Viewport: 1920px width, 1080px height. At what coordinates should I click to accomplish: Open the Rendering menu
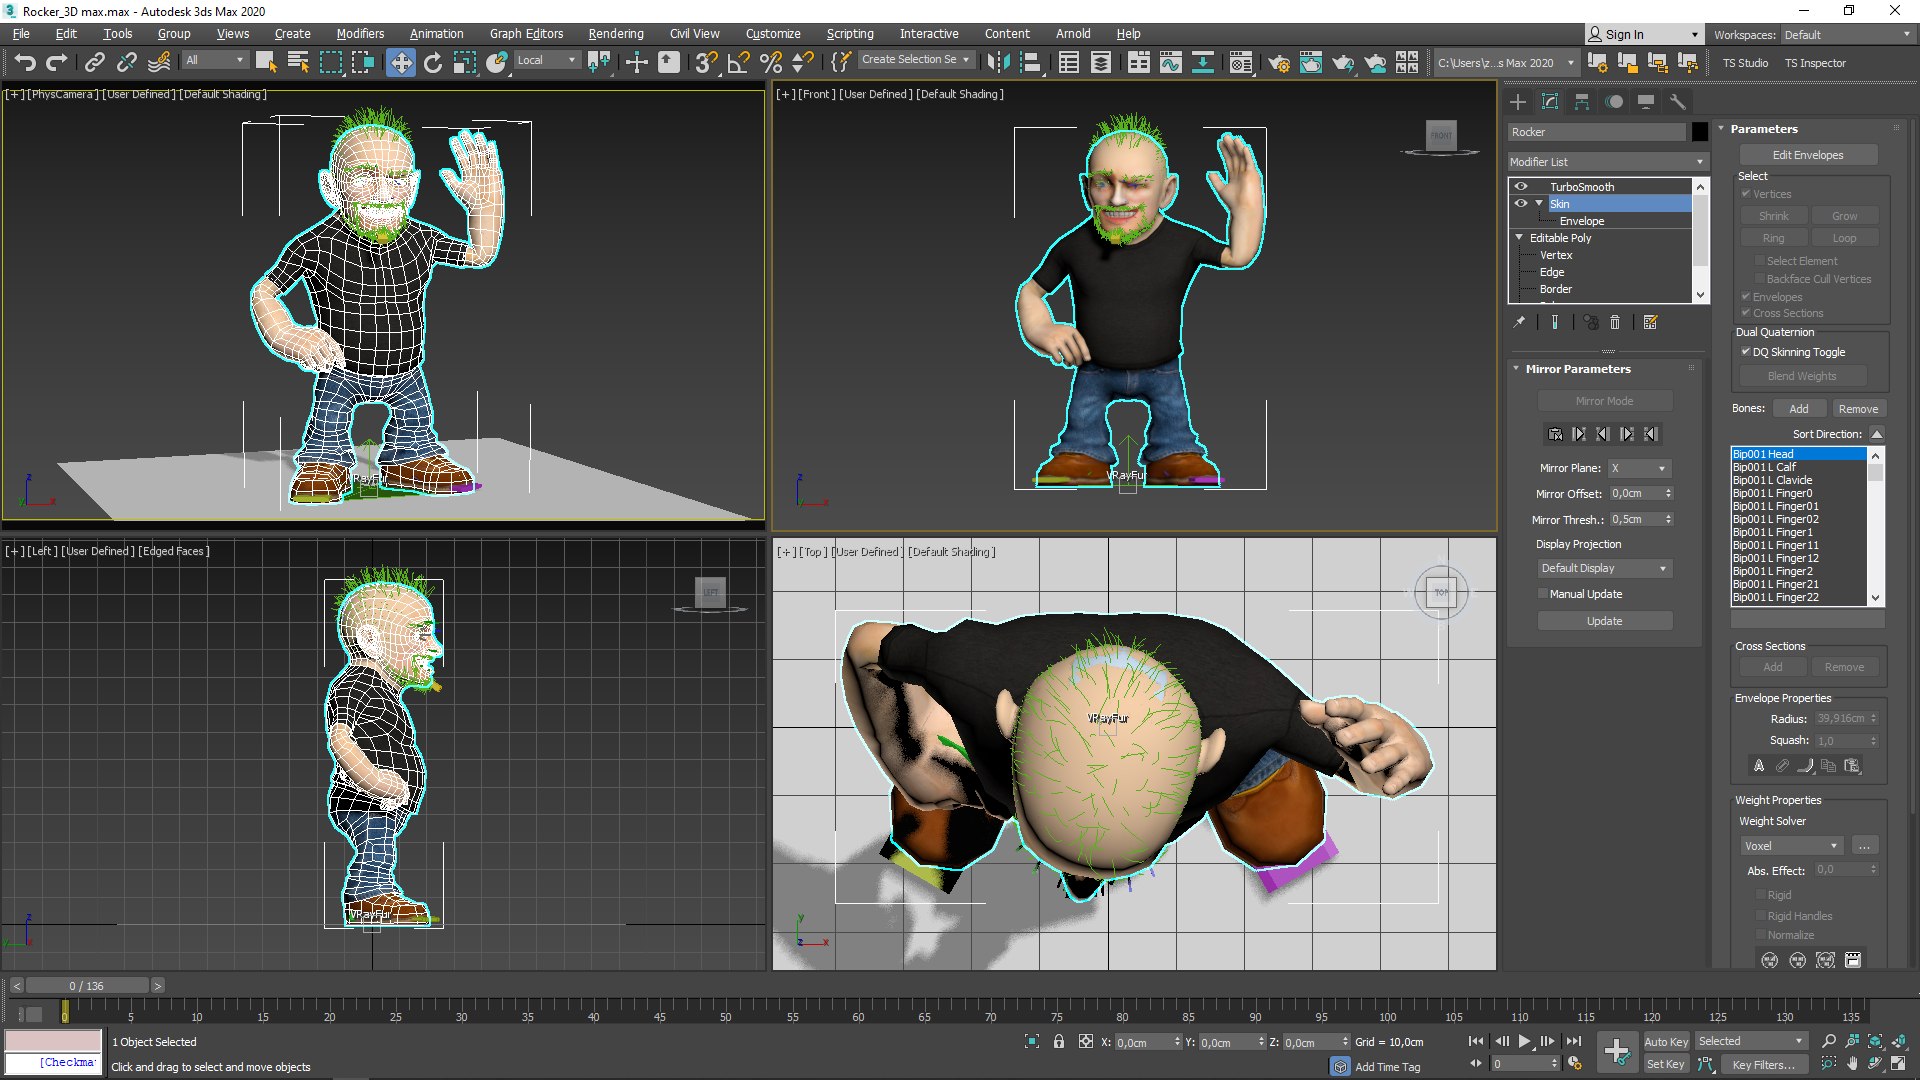pyautogui.click(x=616, y=33)
